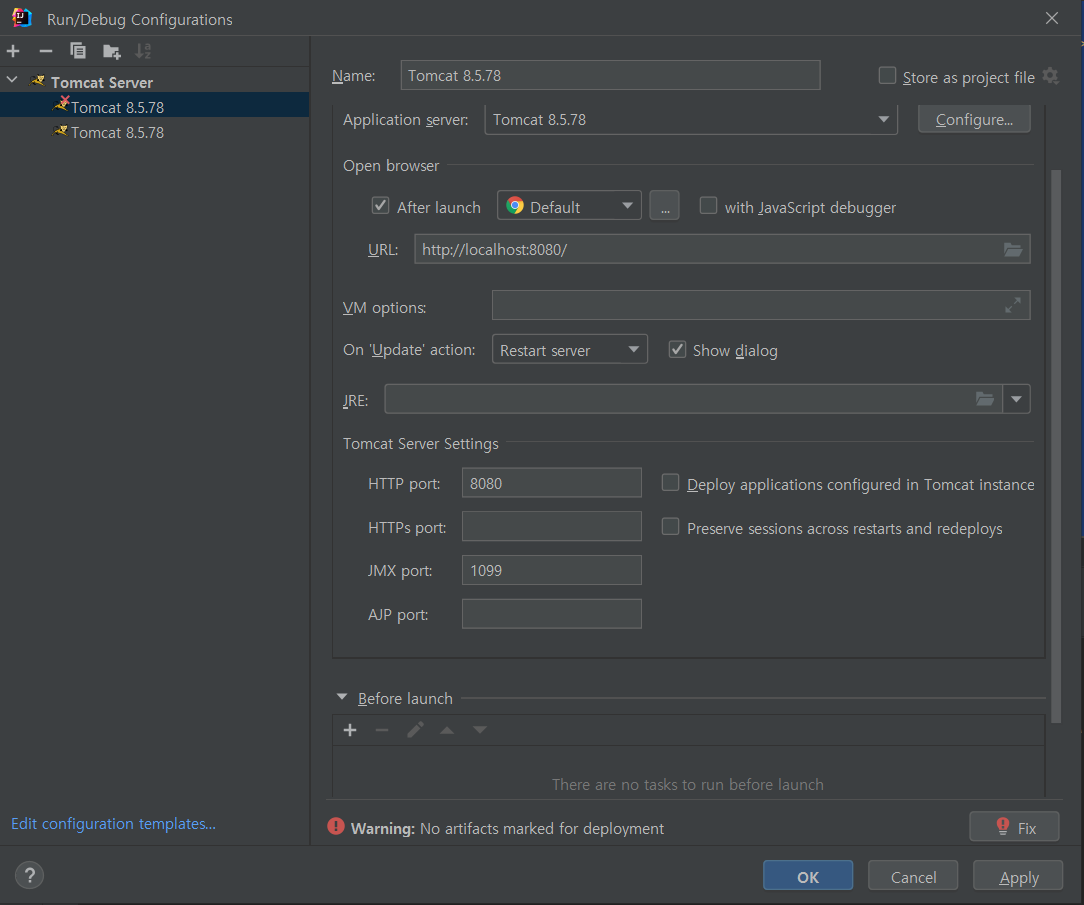Screen dimensions: 1084x905
Task: Click the HTTP port field
Action: 552,483
